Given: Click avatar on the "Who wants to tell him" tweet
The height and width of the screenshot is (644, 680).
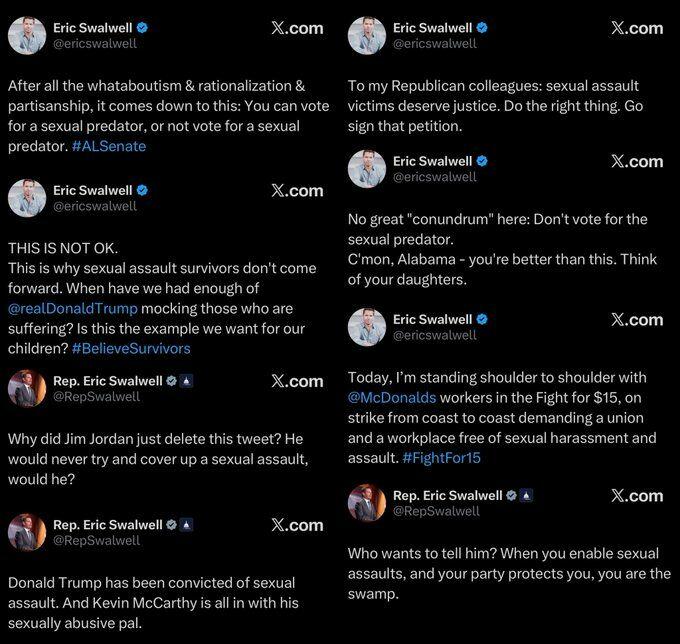Looking at the screenshot, I should tap(367, 503).
